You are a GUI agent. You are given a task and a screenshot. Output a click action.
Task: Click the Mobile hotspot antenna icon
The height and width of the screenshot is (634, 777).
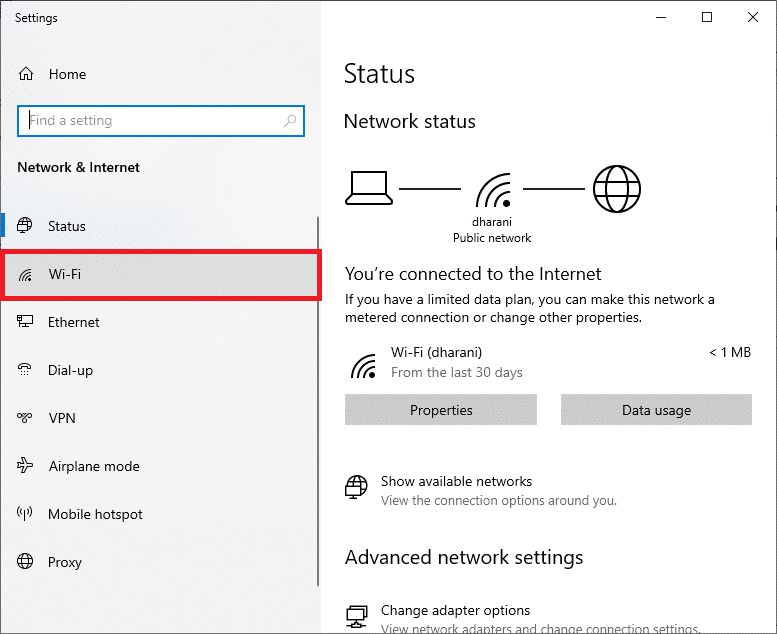(25, 513)
